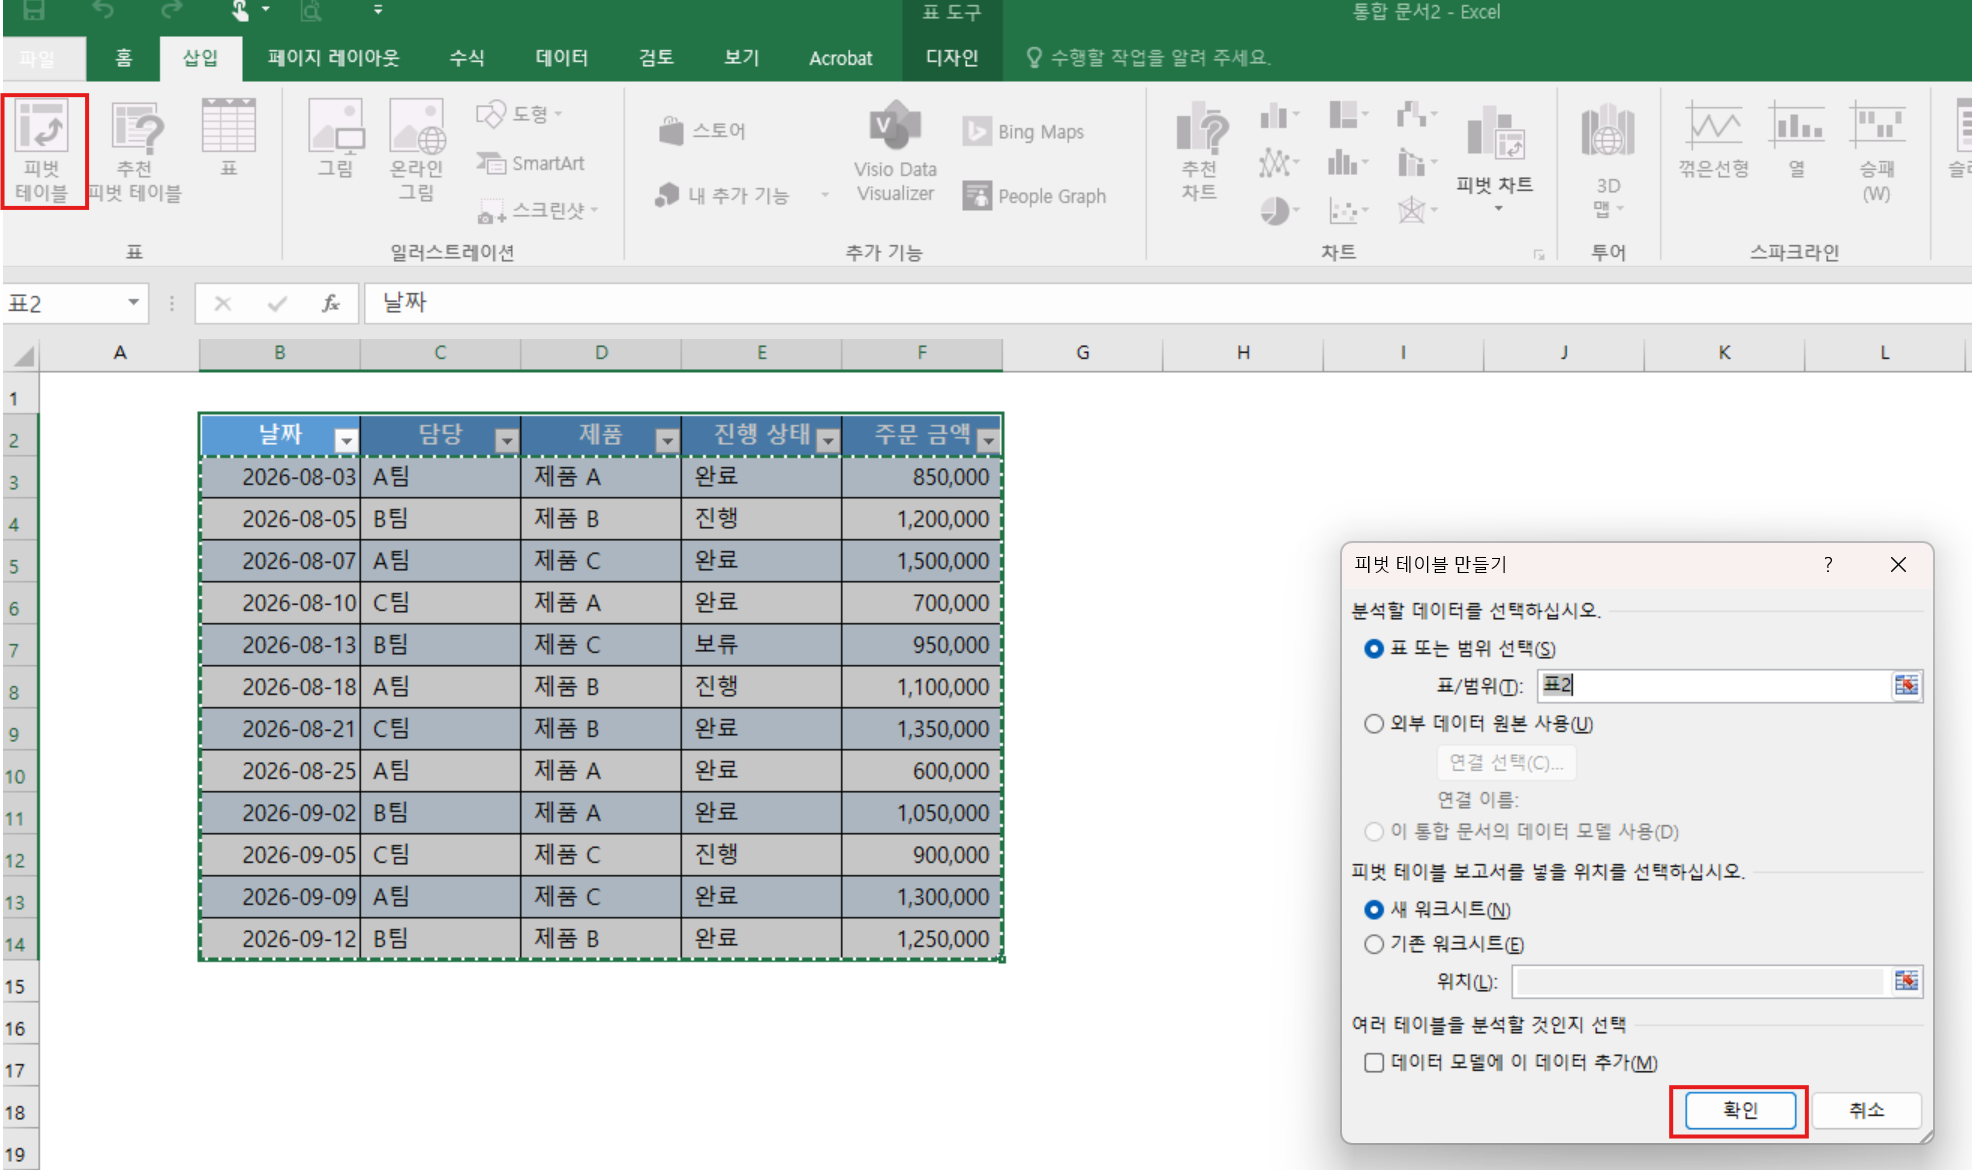The height and width of the screenshot is (1170, 1972).
Task: Select 외부 데이터 원본 사용 radio
Action: (x=1374, y=724)
